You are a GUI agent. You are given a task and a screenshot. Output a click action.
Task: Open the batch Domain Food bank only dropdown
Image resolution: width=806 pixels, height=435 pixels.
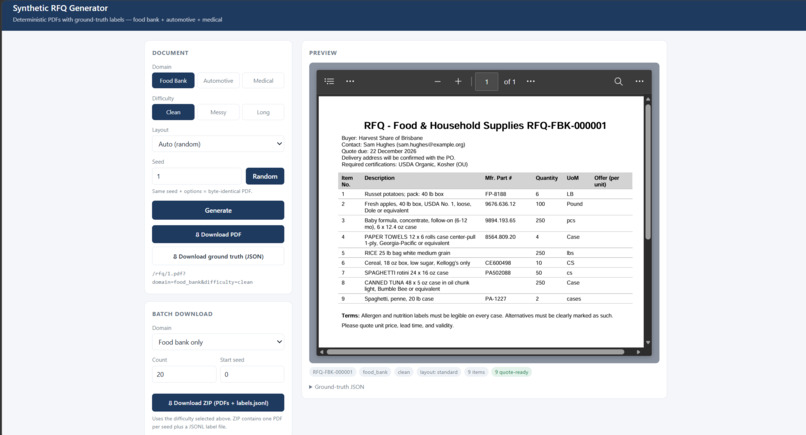218,342
